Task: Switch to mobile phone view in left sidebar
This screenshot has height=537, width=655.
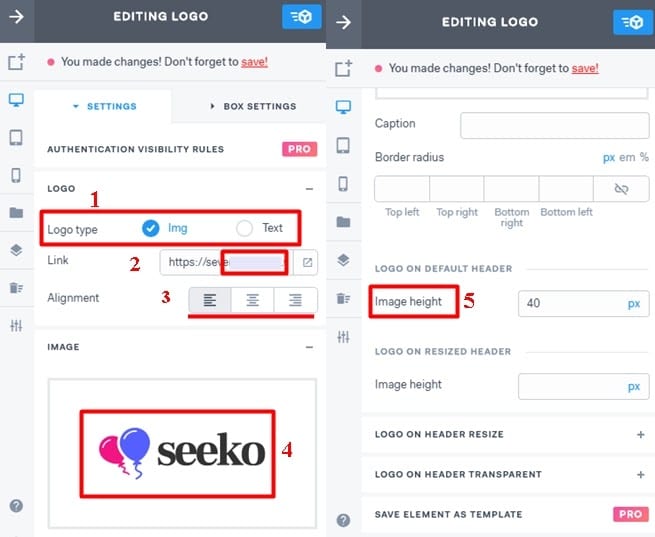Action: (x=16, y=175)
